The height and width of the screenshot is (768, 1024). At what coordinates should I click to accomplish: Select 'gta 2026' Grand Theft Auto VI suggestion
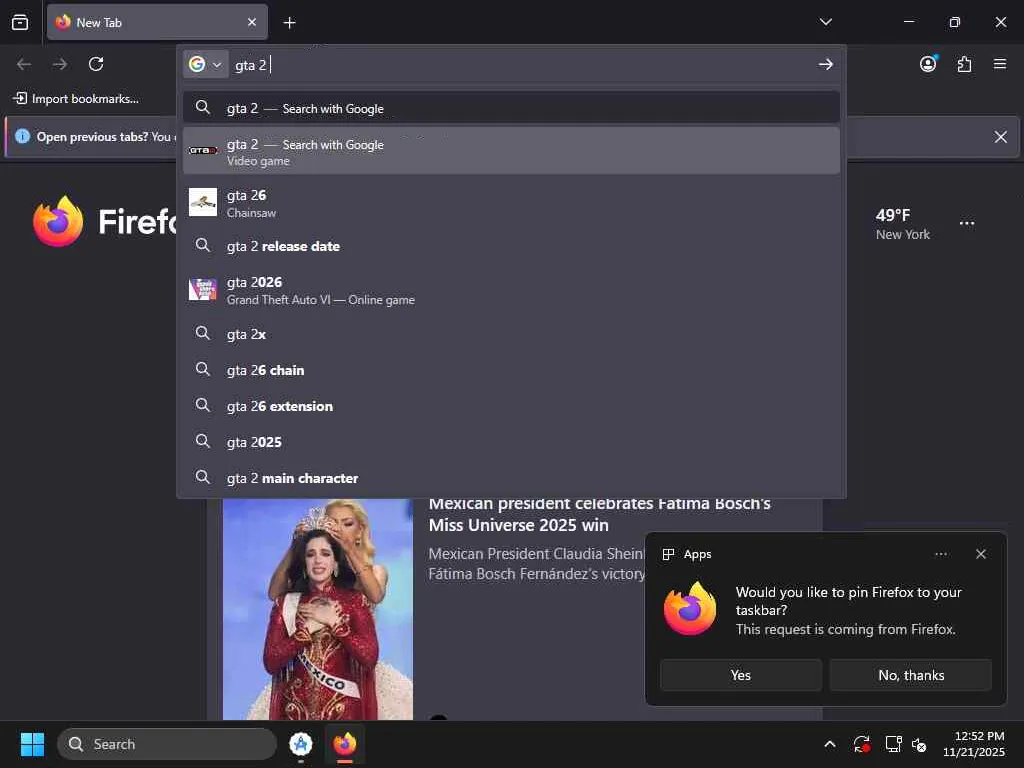pyautogui.click(x=511, y=290)
